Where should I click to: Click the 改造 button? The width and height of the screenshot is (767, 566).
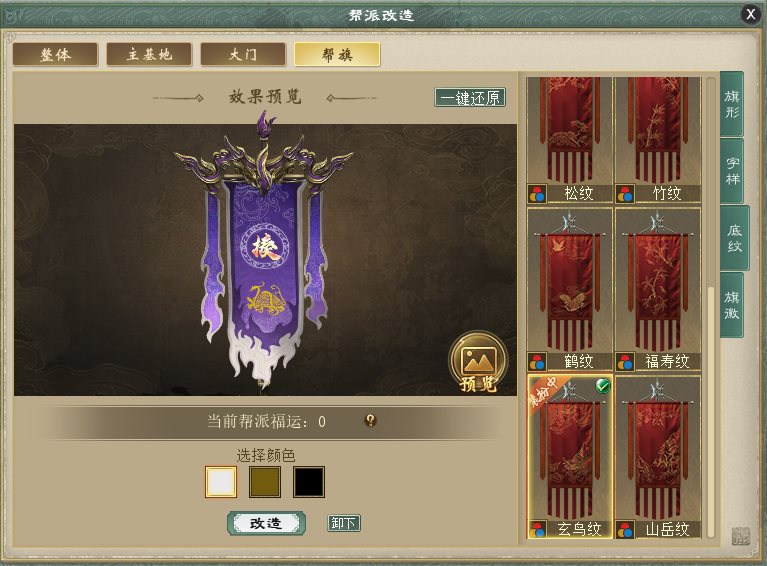coord(267,523)
